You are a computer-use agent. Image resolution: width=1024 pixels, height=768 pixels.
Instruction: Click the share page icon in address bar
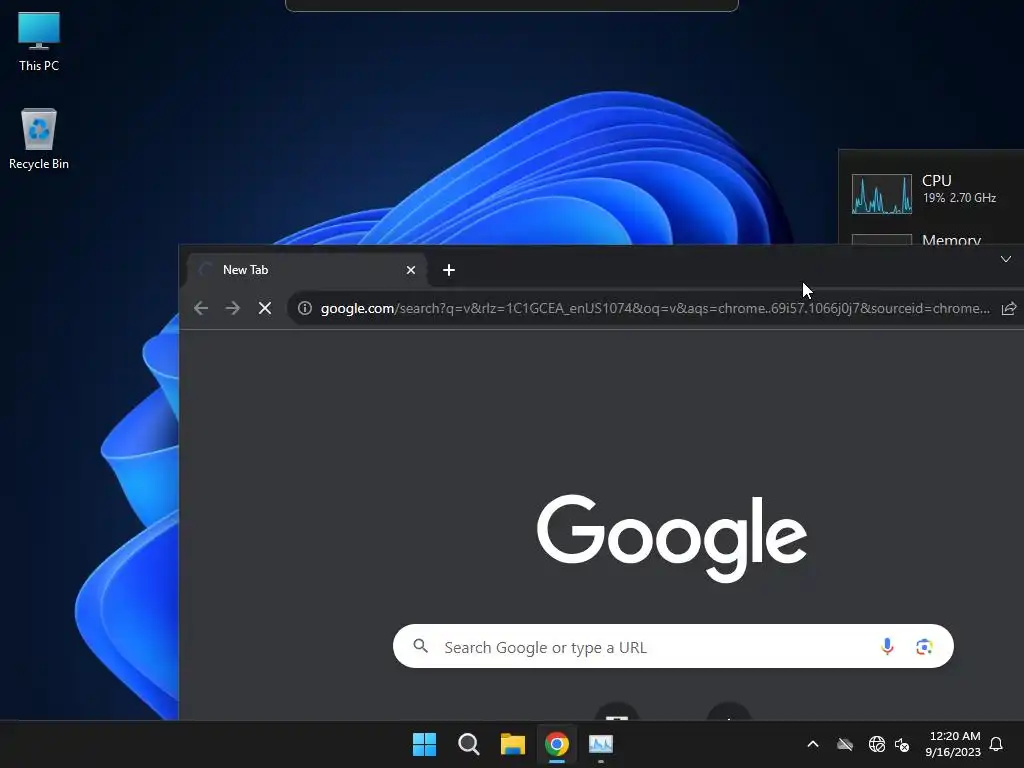click(1009, 308)
